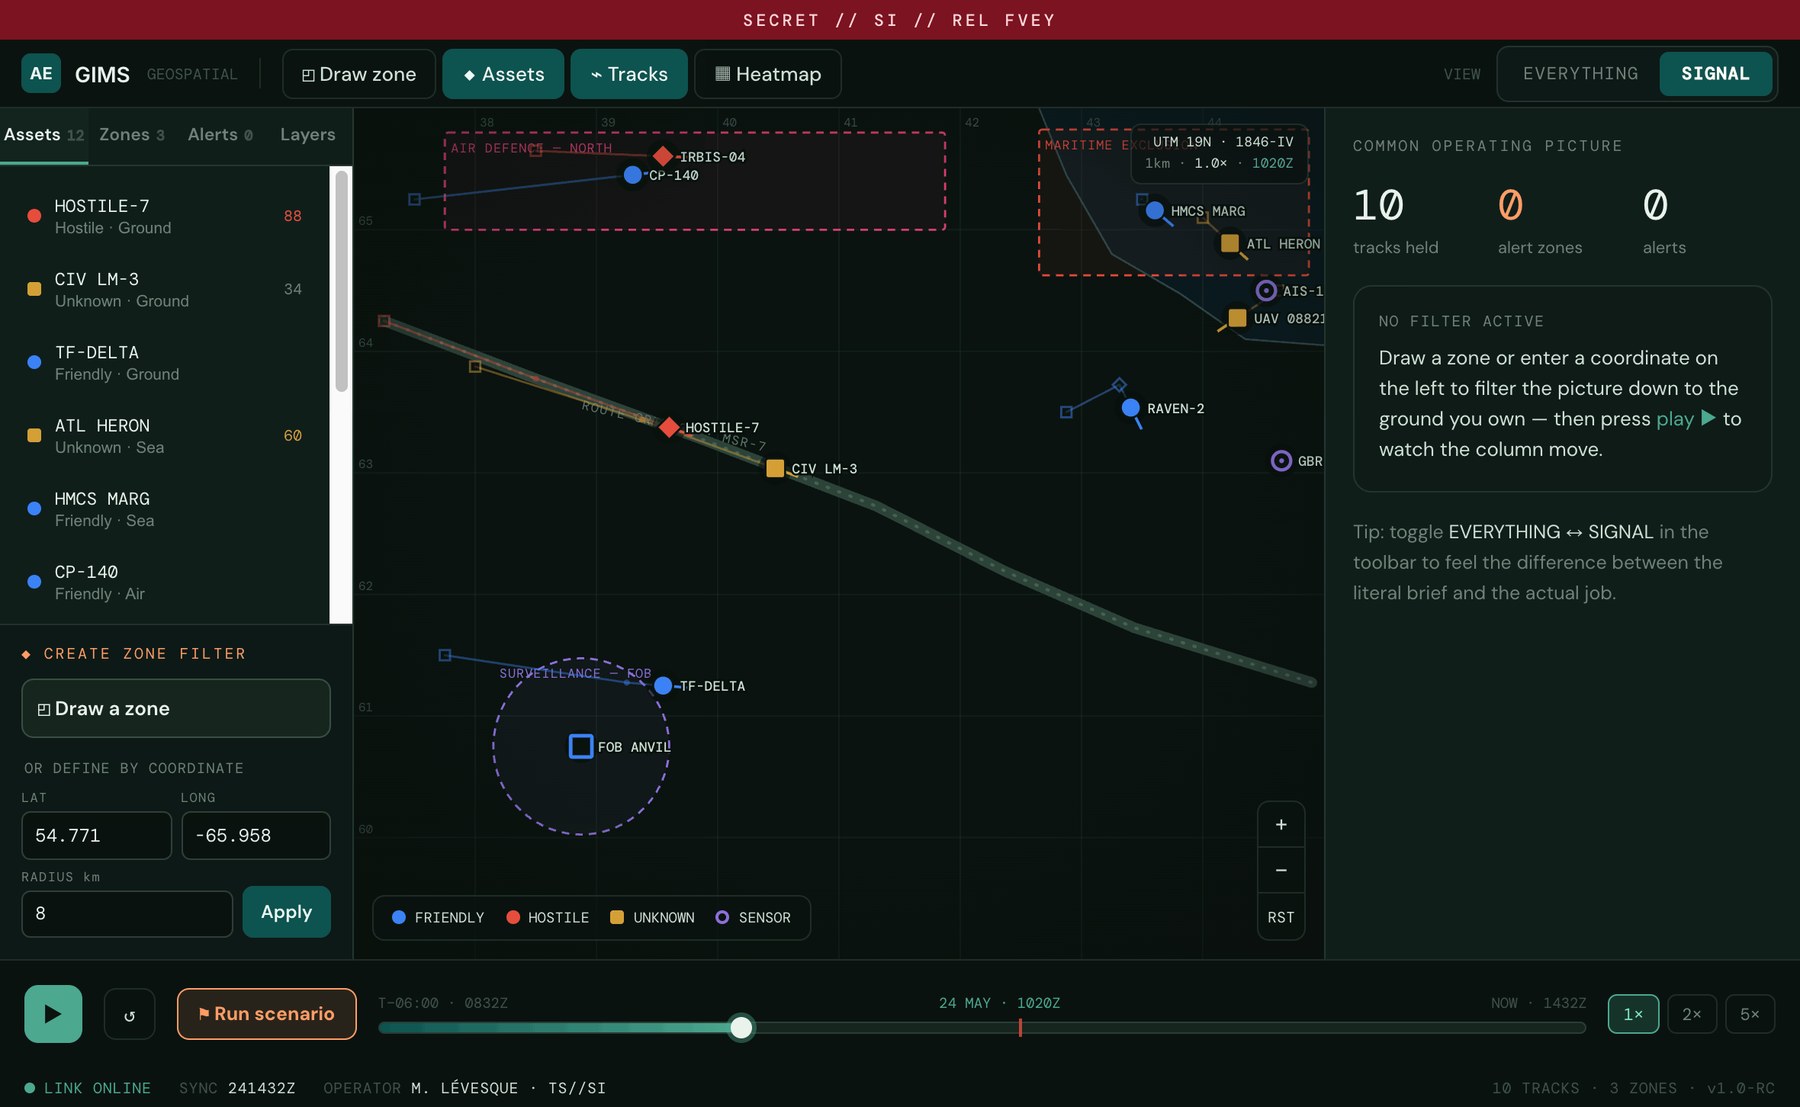Click the IRBIS-04 hostile diamond marker

(x=663, y=156)
